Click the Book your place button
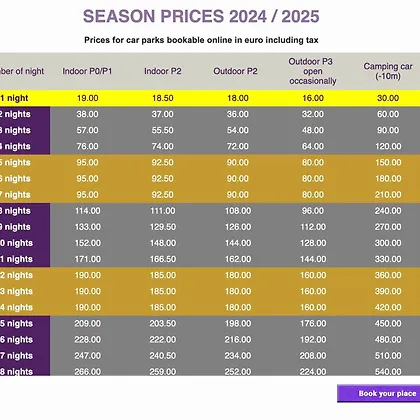 [379, 393]
